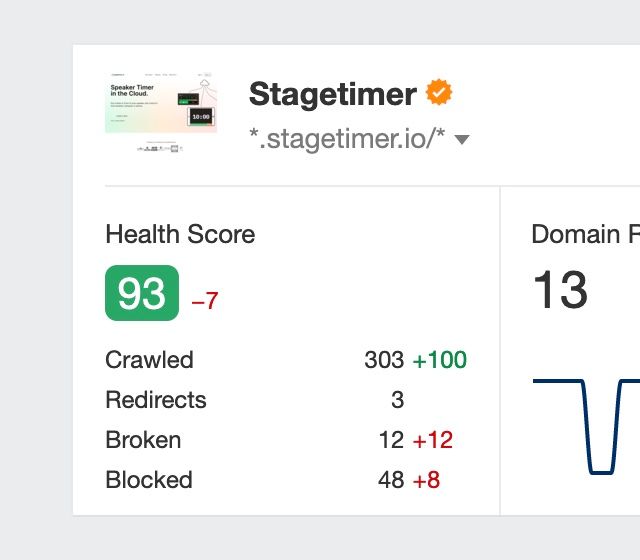Click the +100 crawled pages change
This screenshot has height=560, width=640.
[x=440, y=360]
